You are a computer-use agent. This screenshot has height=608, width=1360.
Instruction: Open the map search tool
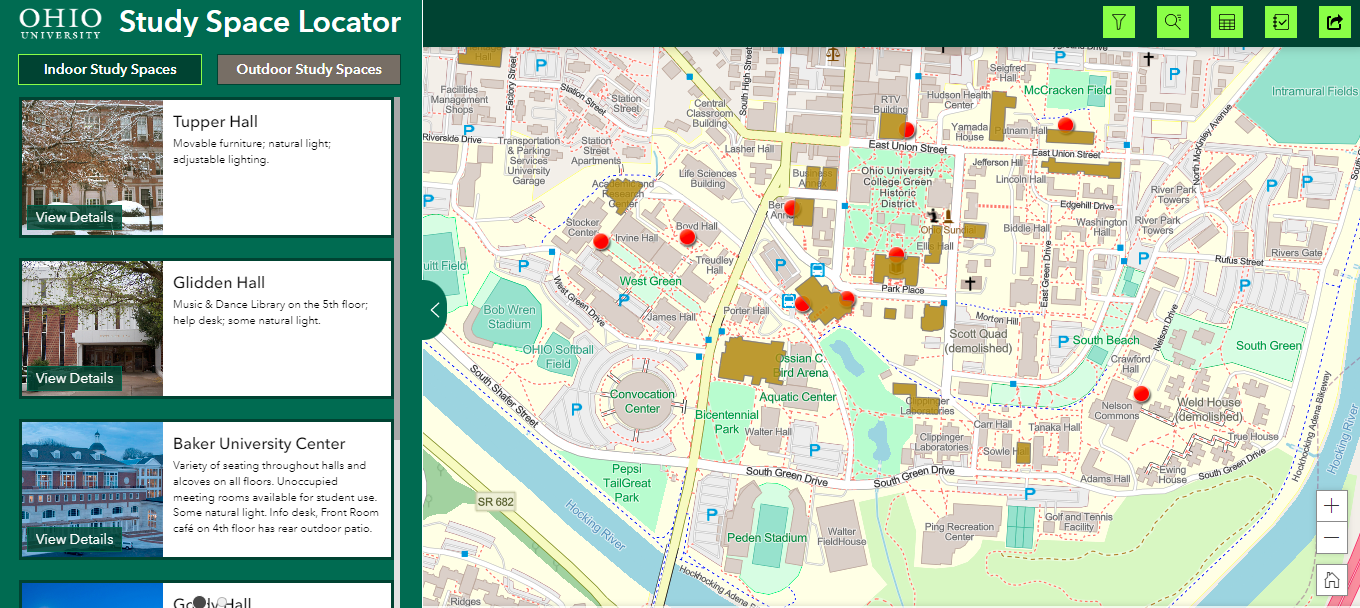click(x=1172, y=21)
